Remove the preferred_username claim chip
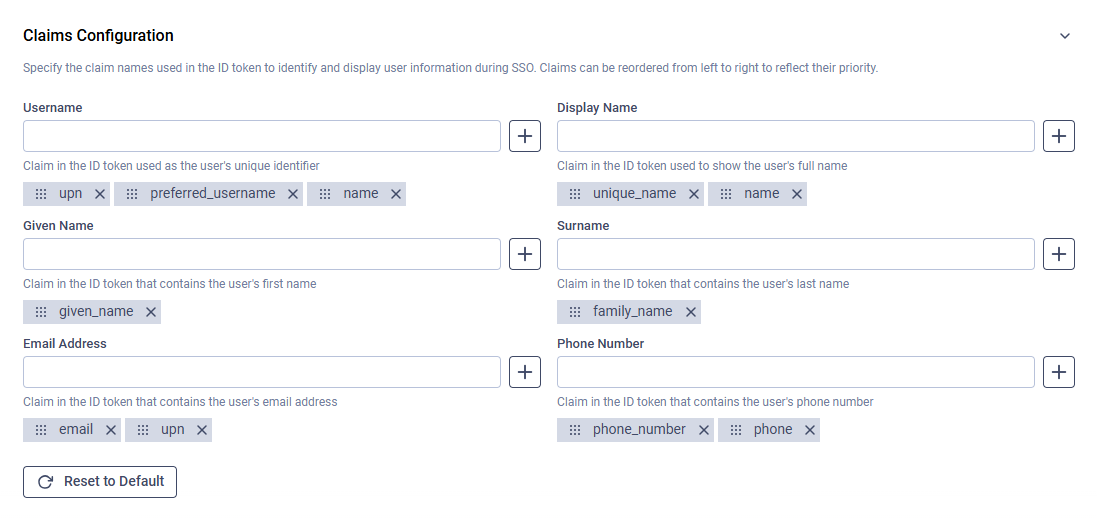1097x520 pixels. click(293, 194)
